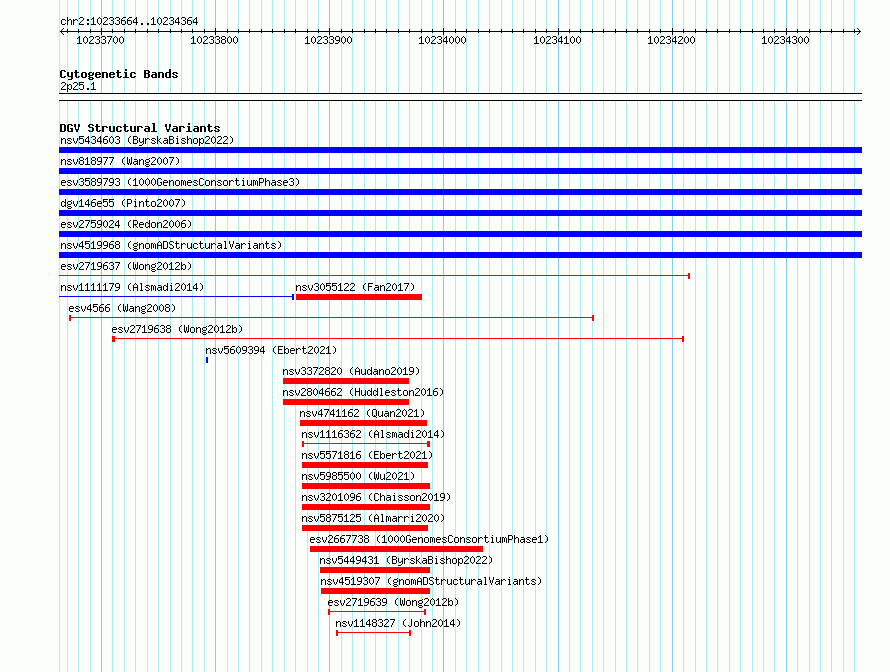Click red bar of nsv5875125 (Almarri2020)

(365, 528)
